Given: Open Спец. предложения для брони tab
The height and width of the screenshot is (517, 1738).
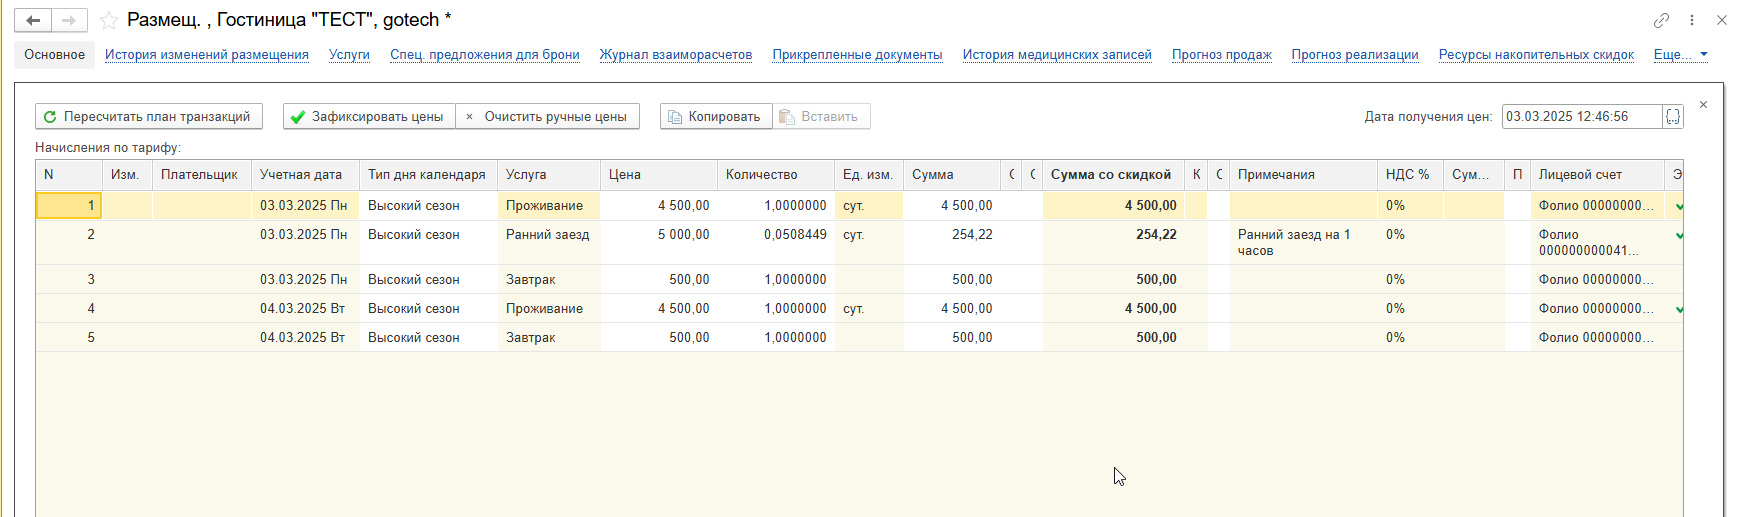Looking at the screenshot, I should pos(485,55).
